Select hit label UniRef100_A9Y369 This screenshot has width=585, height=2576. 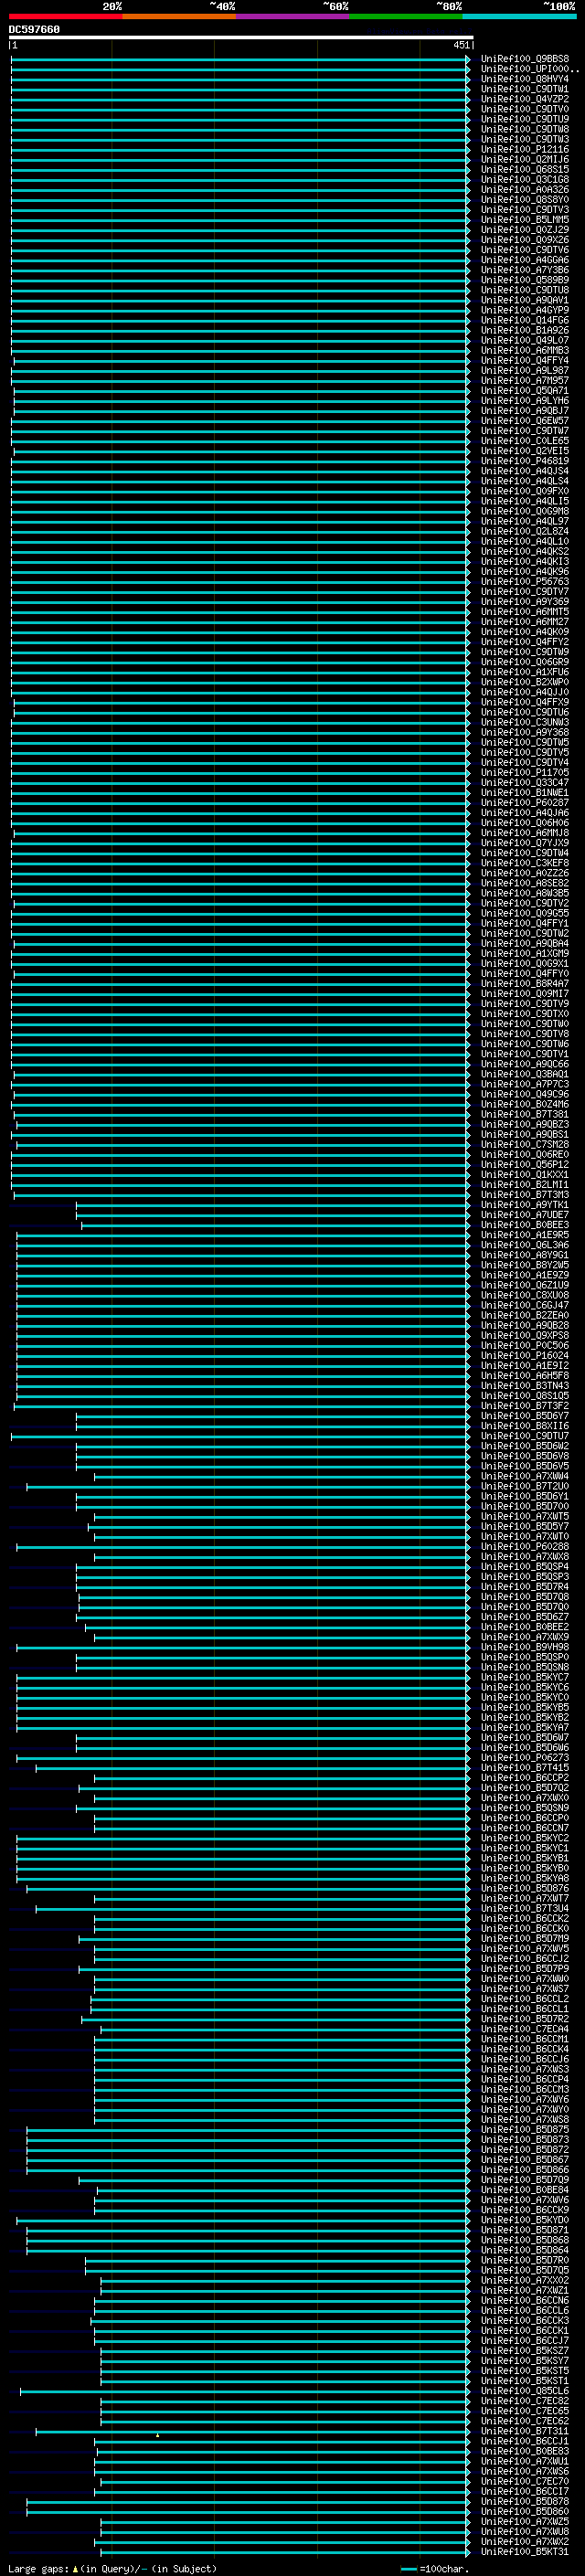[525, 602]
